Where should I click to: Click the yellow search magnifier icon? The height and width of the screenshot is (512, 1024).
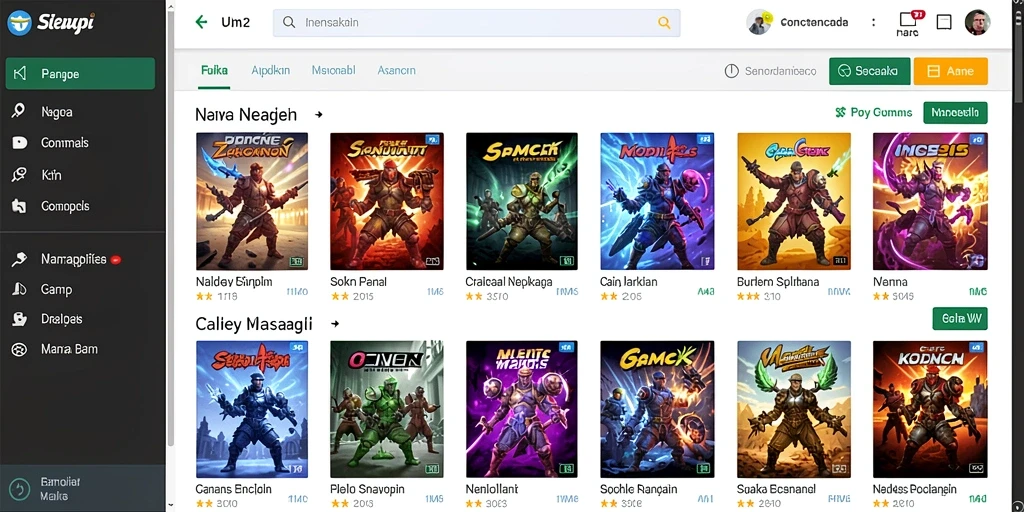tap(664, 23)
